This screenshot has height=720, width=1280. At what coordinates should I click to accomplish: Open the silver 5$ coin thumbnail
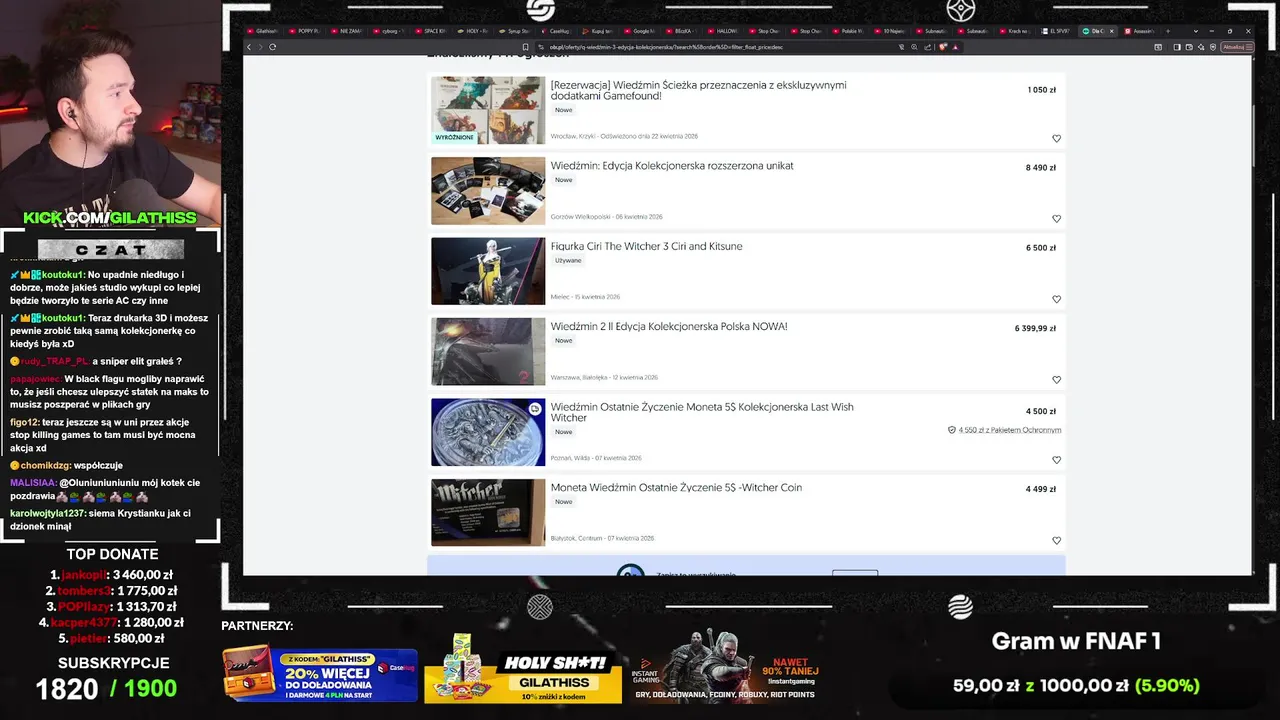tap(488, 432)
